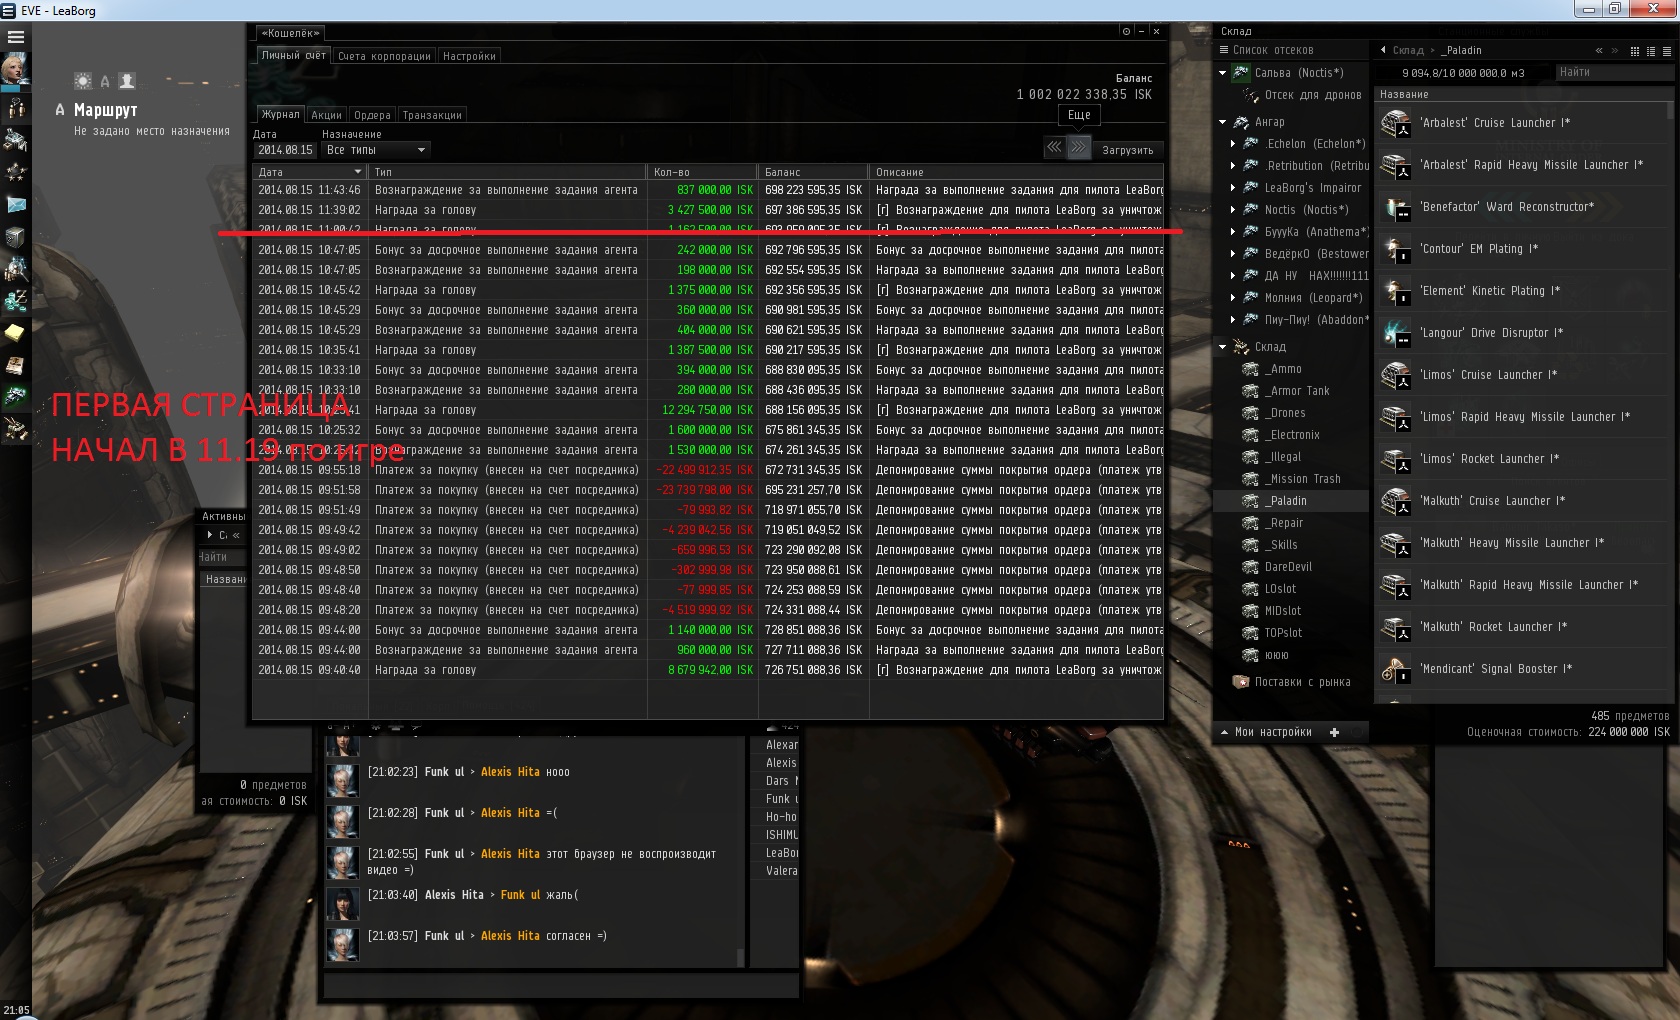Click the sun icon above route panel
The image size is (1680, 1020).
click(x=83, y=81)
